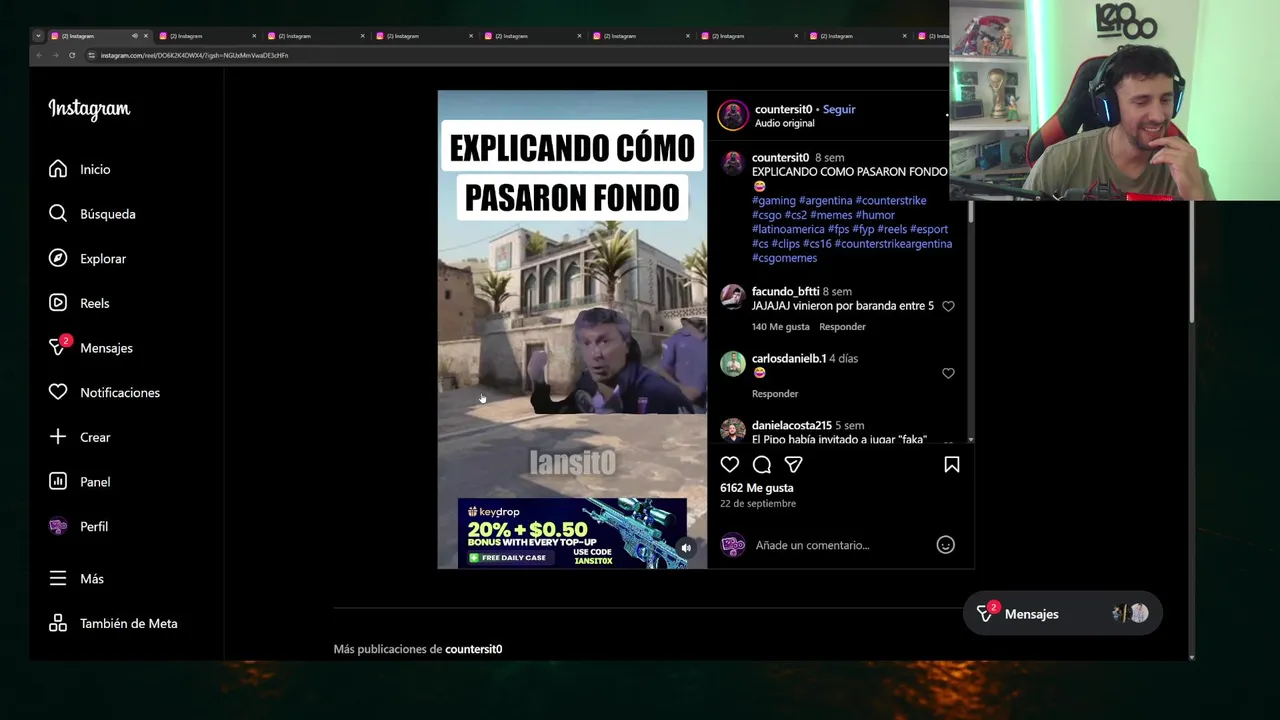Open the #esport hashtag
Image resolution: width=1280 pixels, height=720 pixels.
point(929,229)
